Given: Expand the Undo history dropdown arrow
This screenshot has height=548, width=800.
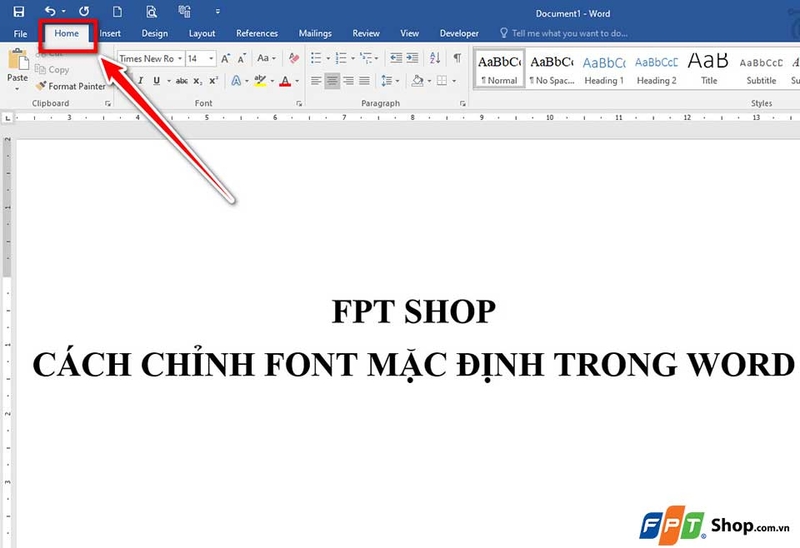Looking at the screenshot, I should click(64, 11).
